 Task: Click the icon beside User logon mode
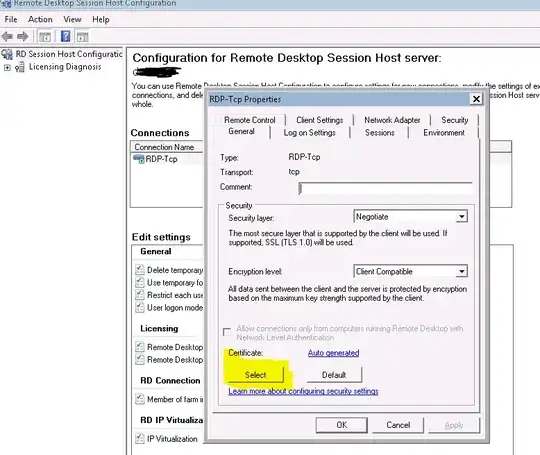click(140, 307)
